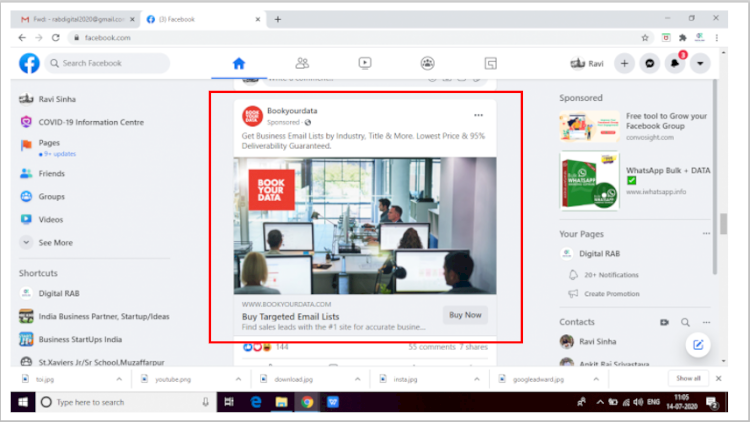Expand See More in left sidebar
The height and width of the screenshot is (422, 750).
tap(55, 242)
